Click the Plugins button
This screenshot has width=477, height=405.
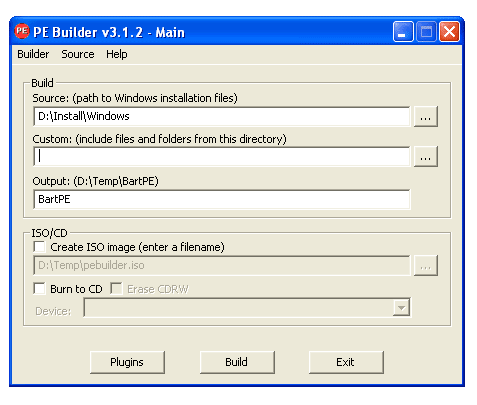click(127, 362)
